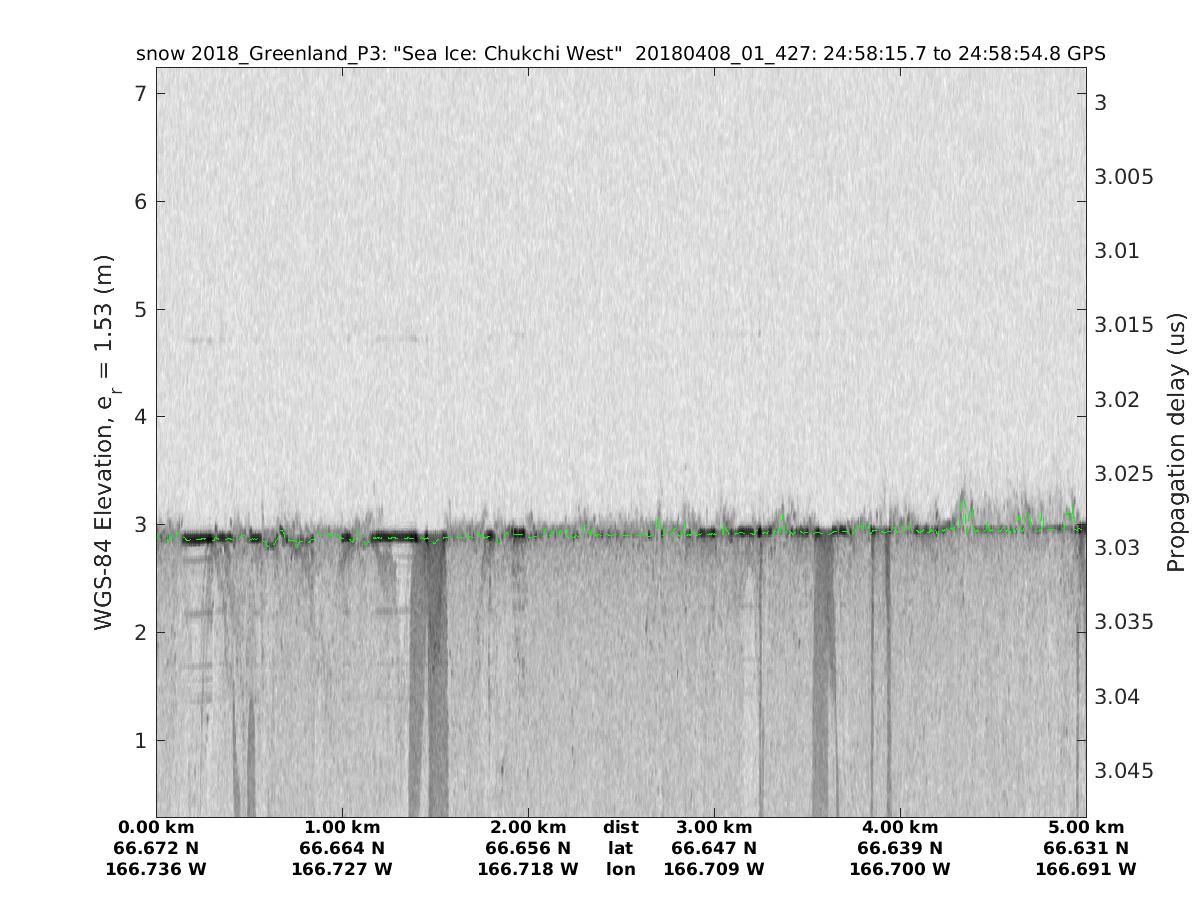Click the '0.00 km' distance label
The width and height of the screenshot is (1200, 900).
click(156, 828)
